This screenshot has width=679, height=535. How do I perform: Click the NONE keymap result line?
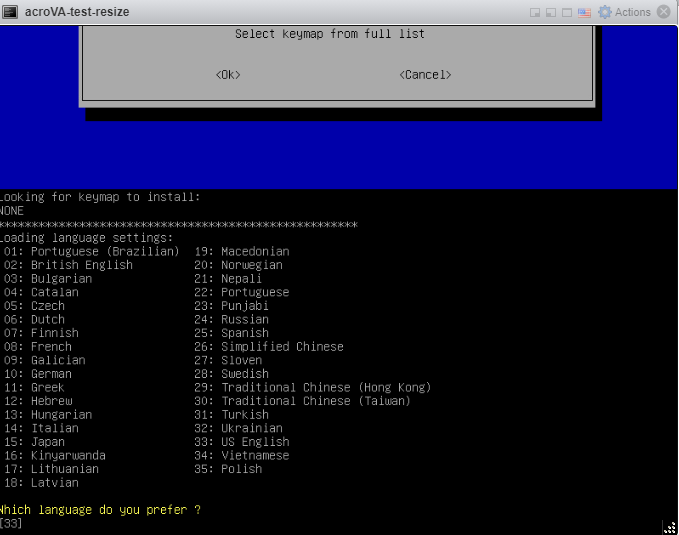(x=12, y=211)
